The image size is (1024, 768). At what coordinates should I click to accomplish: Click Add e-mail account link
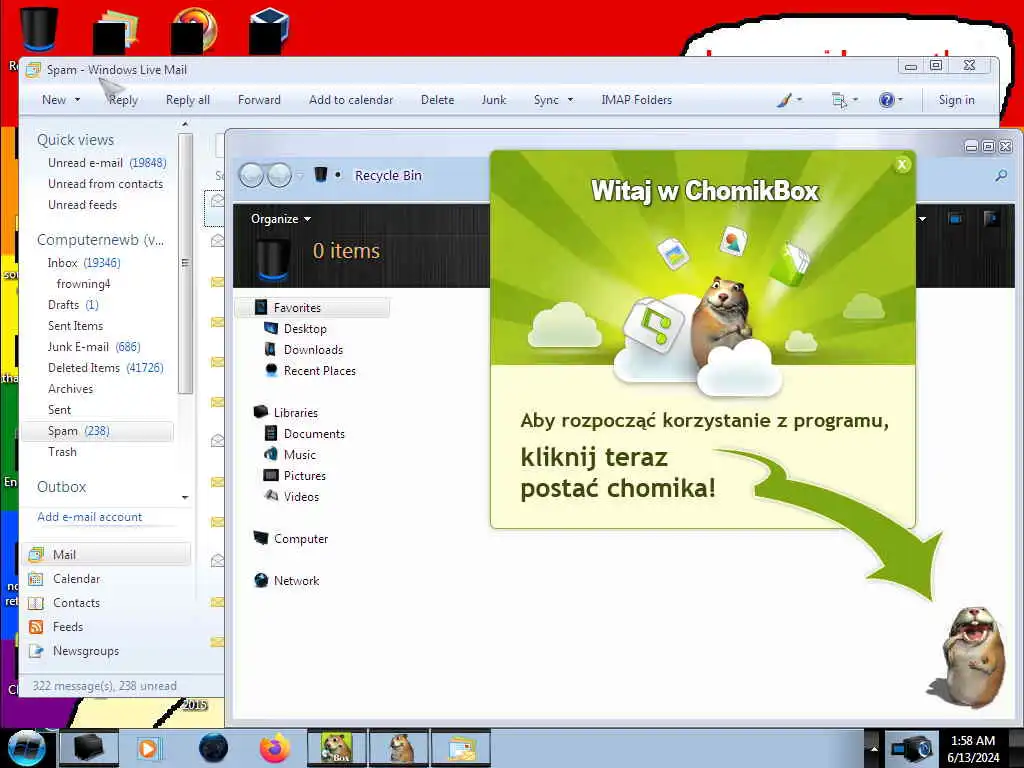(89, 517)
